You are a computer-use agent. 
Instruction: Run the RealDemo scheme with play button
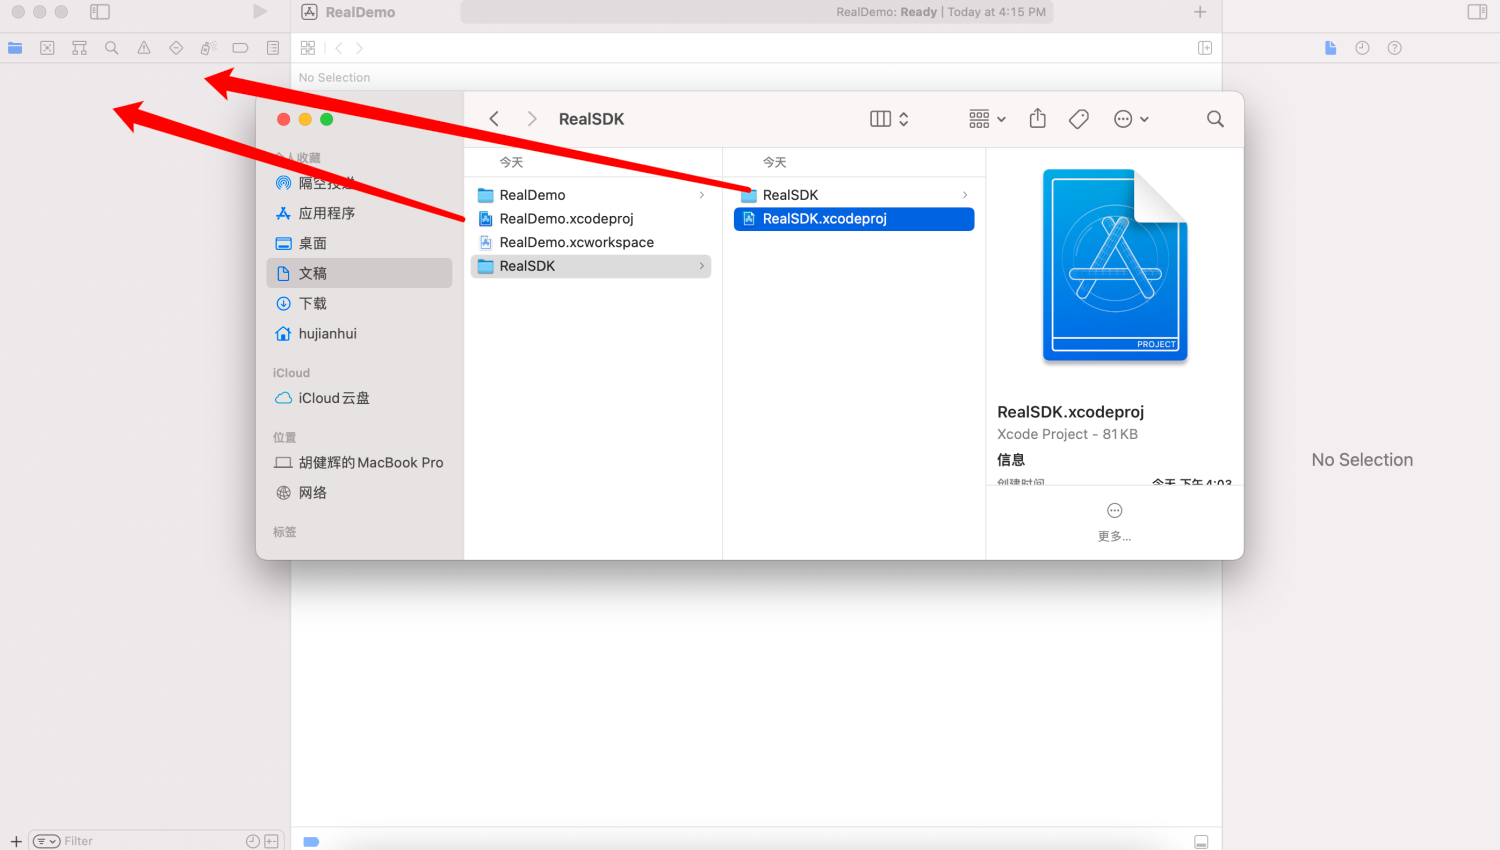click(260, 12)
